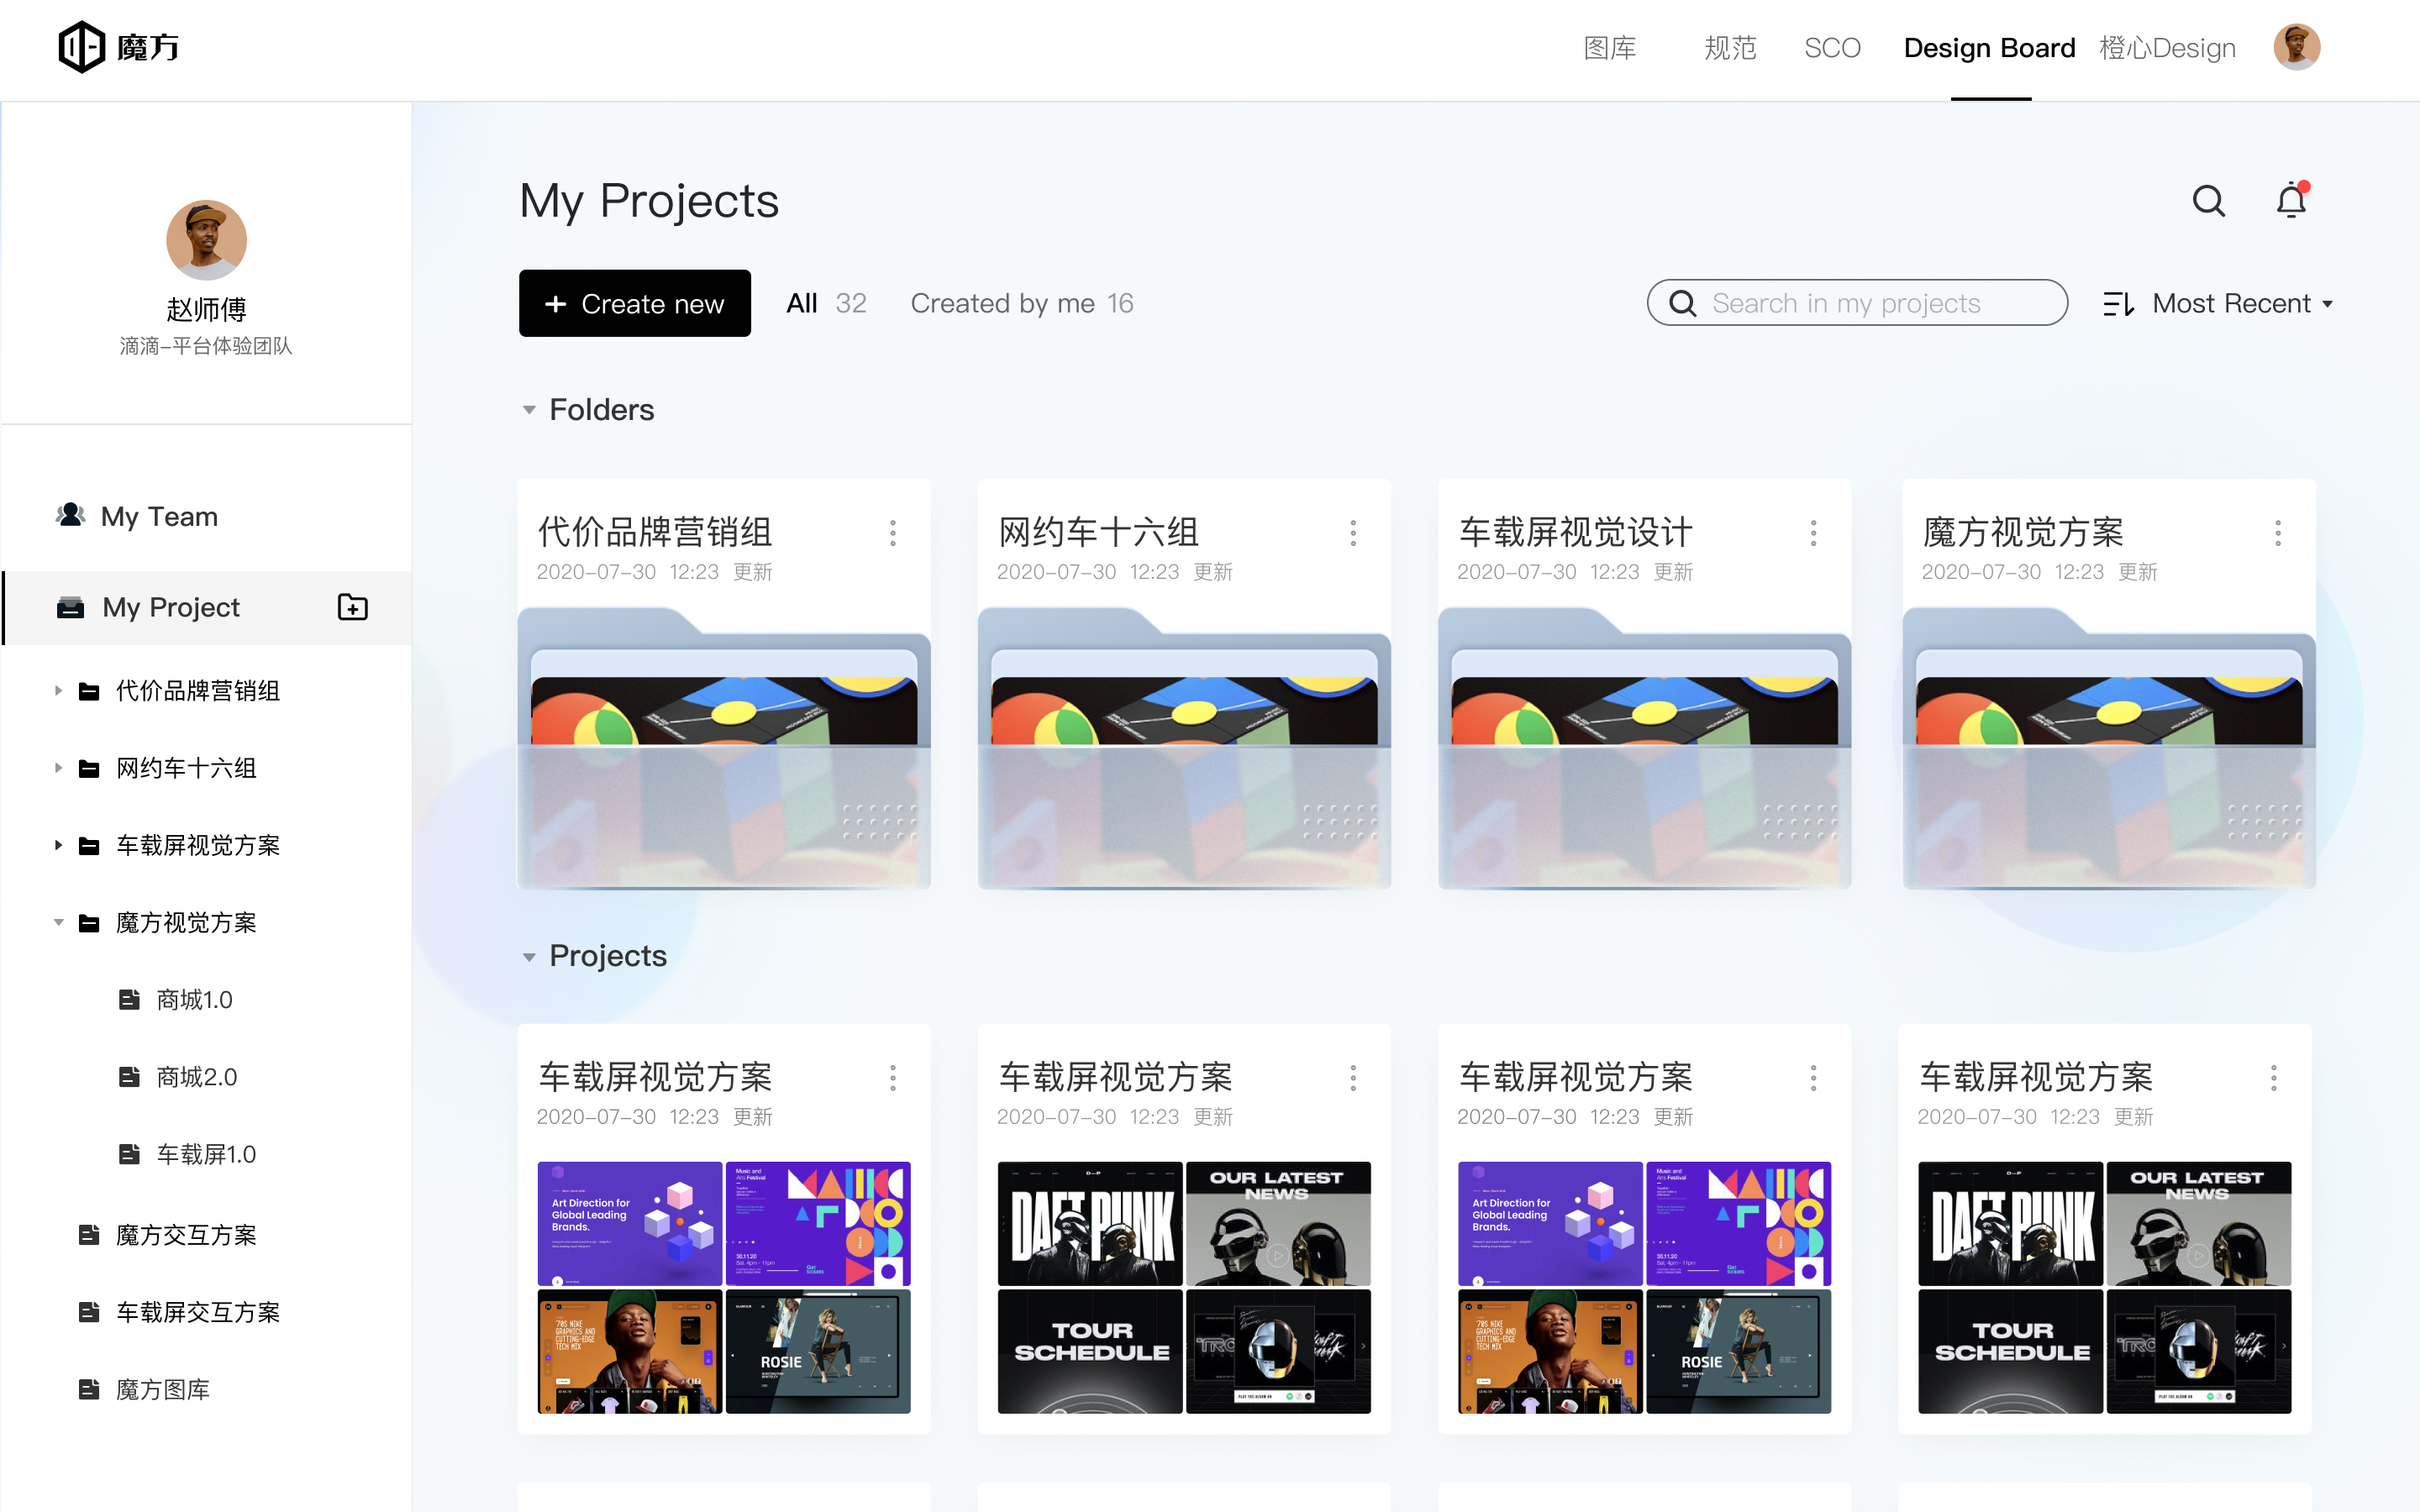Expand the 车载屏视觉方案 sidebar folder arrow
2420x1512 pixels.
pos(58,845)
